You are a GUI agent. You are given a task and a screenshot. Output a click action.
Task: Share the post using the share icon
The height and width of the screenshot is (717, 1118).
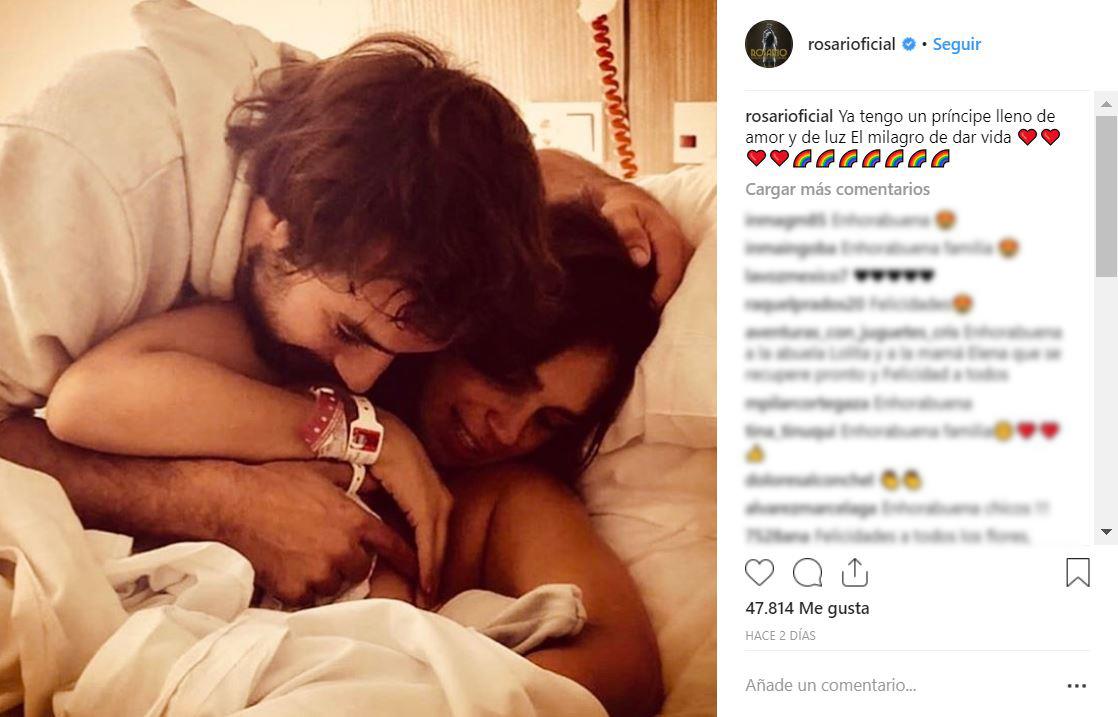click(854, 572)
